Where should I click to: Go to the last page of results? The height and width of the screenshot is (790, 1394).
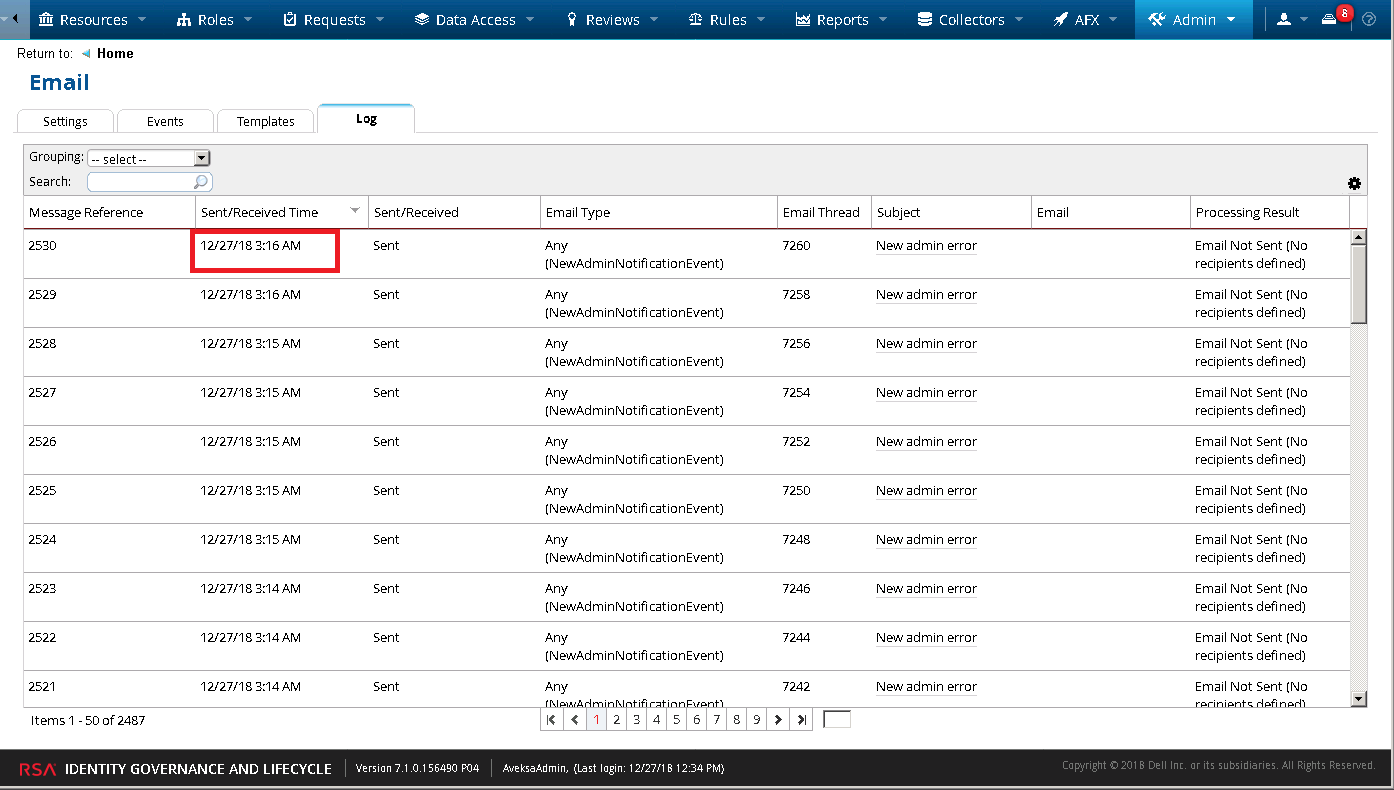(801, 719)
